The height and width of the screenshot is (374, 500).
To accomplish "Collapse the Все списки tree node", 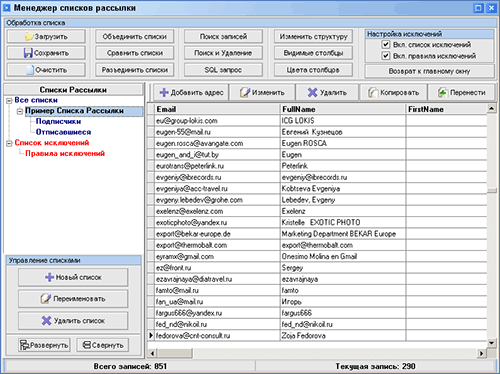I will pos(9,101).
